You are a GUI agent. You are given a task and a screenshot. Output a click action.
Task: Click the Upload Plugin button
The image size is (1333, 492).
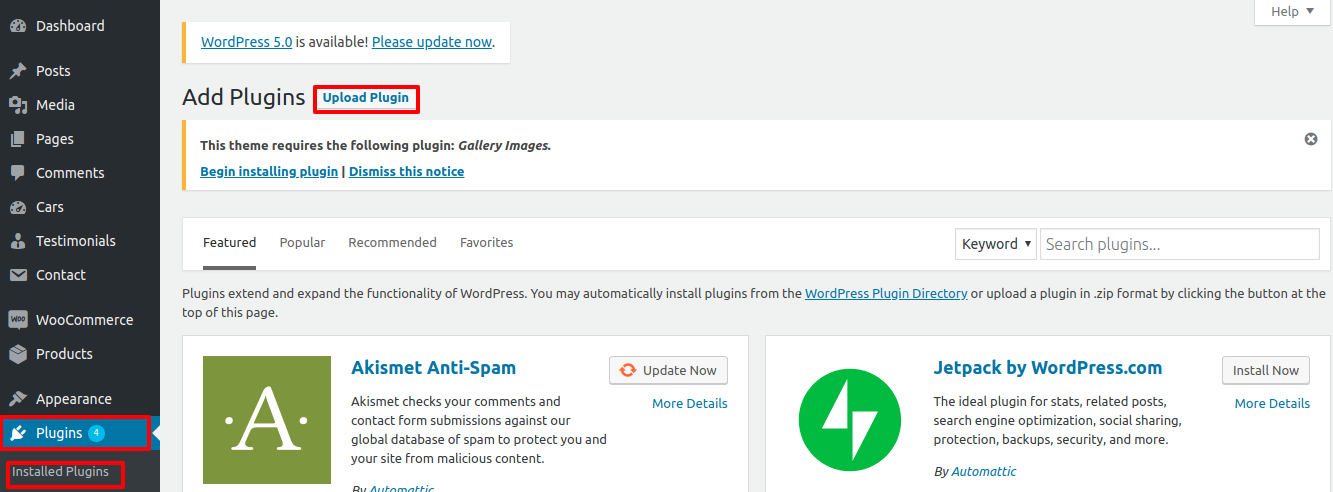click(365, 98)
